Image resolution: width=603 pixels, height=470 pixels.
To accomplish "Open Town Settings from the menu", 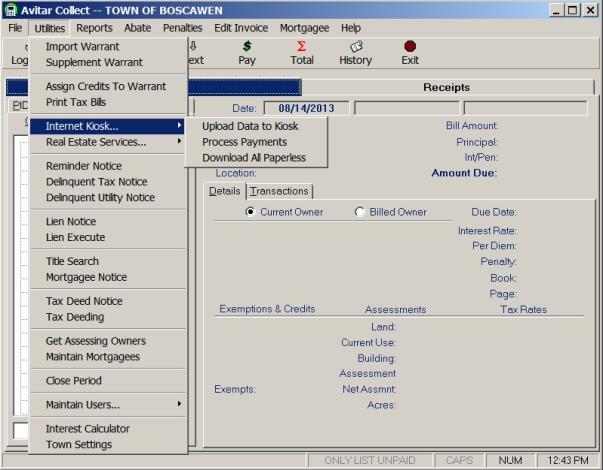I will point(79,445).
